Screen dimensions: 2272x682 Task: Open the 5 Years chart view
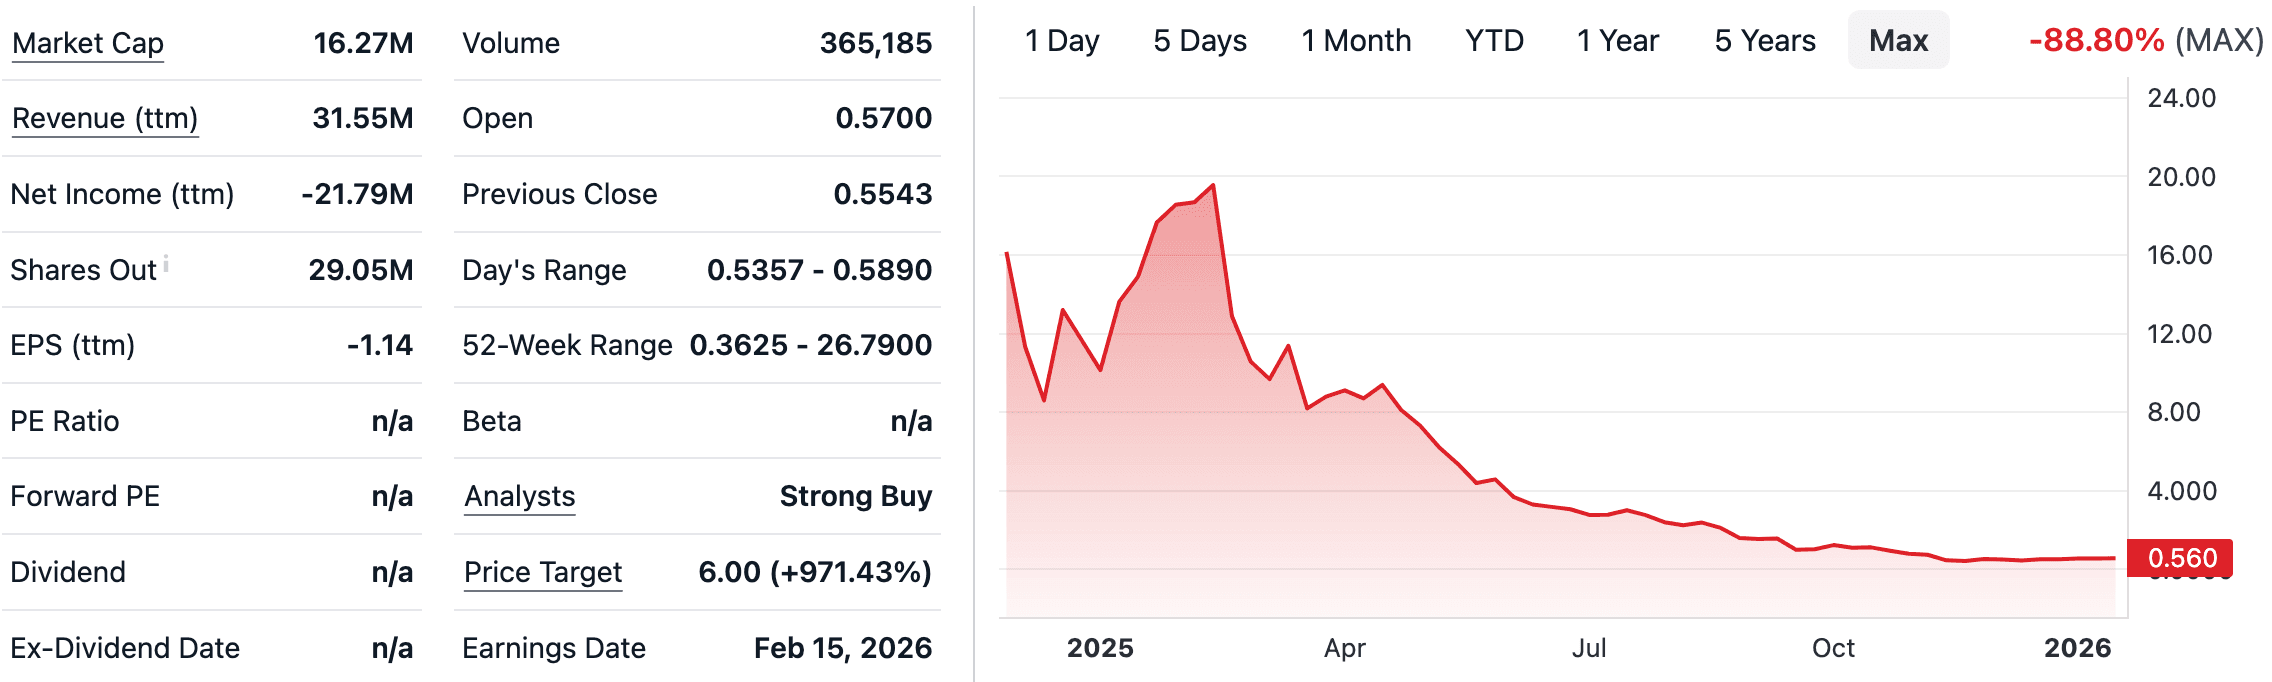1765,41
